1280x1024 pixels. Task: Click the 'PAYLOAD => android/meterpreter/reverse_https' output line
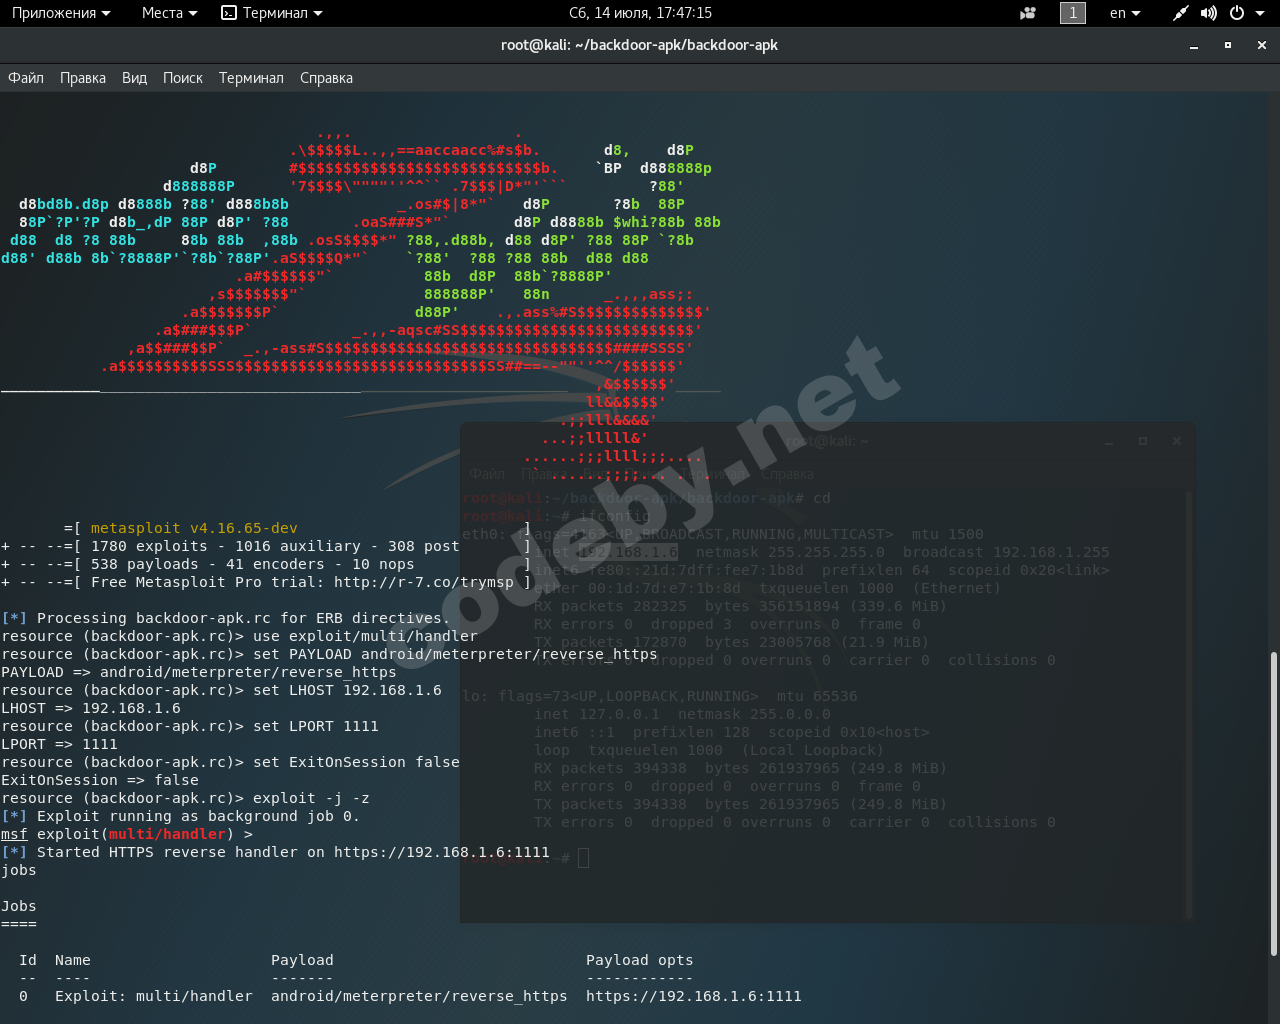click(x=199, y=672)
